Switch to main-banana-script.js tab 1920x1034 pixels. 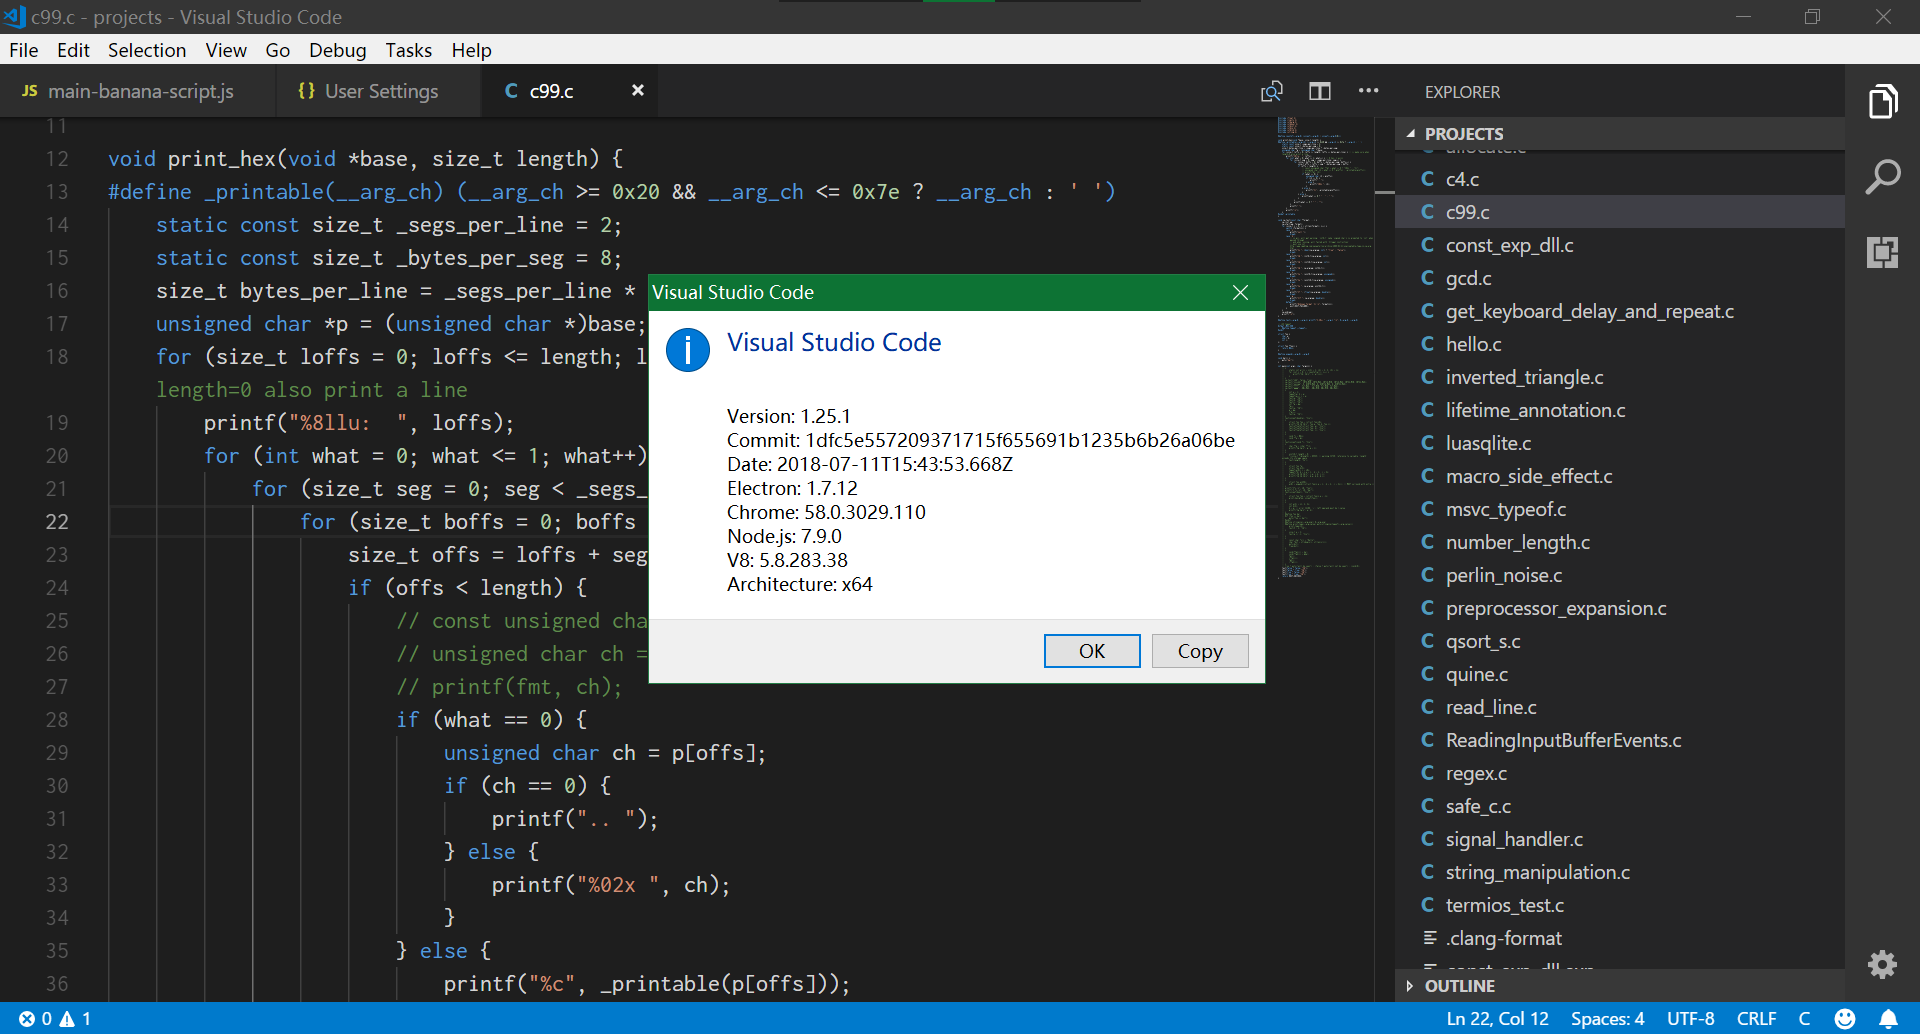pyautogui.click(x=138, y=91)
